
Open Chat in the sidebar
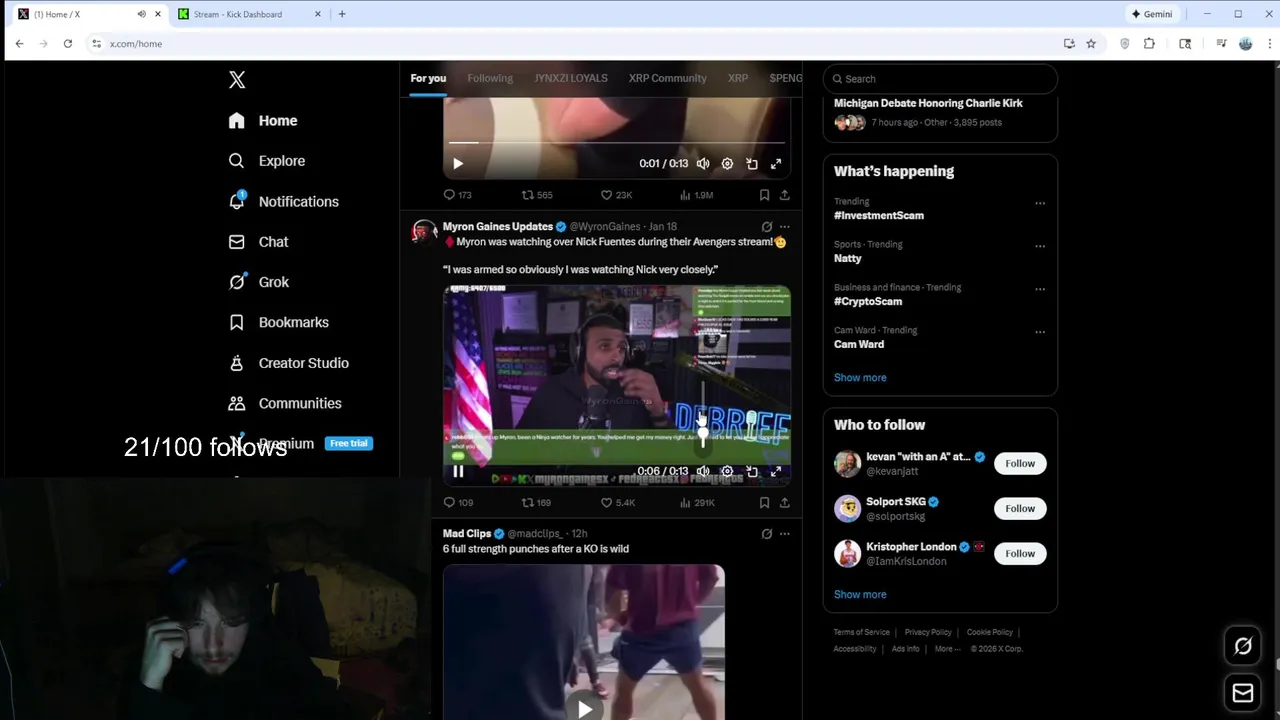tap(258, 242)
